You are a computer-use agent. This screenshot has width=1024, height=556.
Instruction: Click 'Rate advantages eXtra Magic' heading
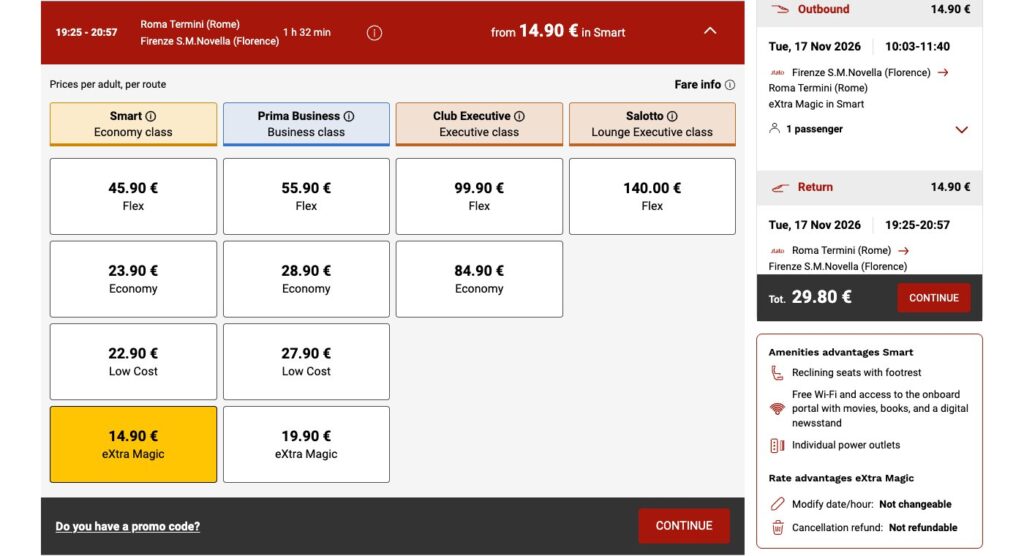point(841,478)
